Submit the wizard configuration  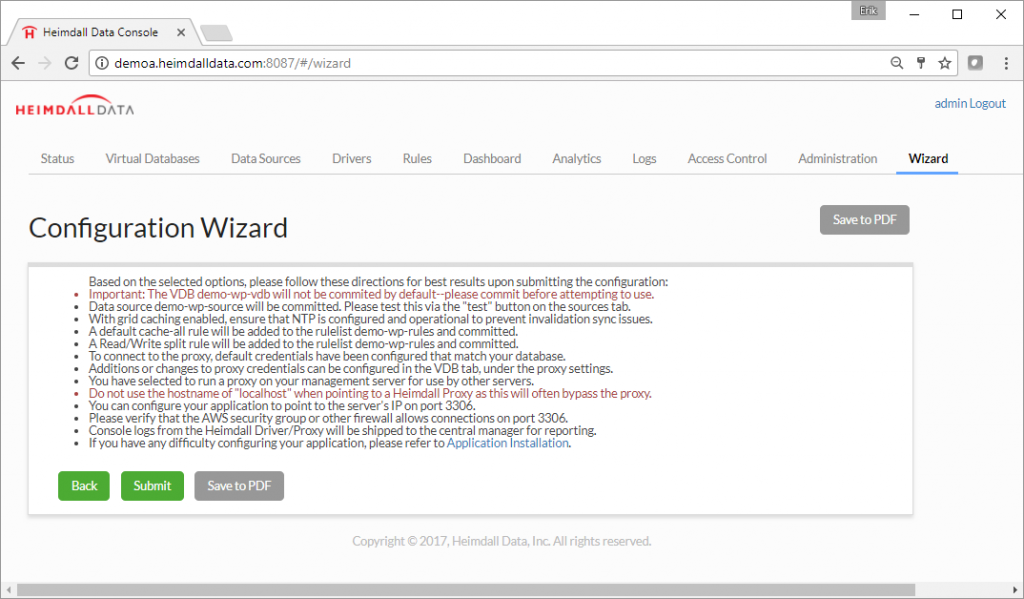point(152,486)
